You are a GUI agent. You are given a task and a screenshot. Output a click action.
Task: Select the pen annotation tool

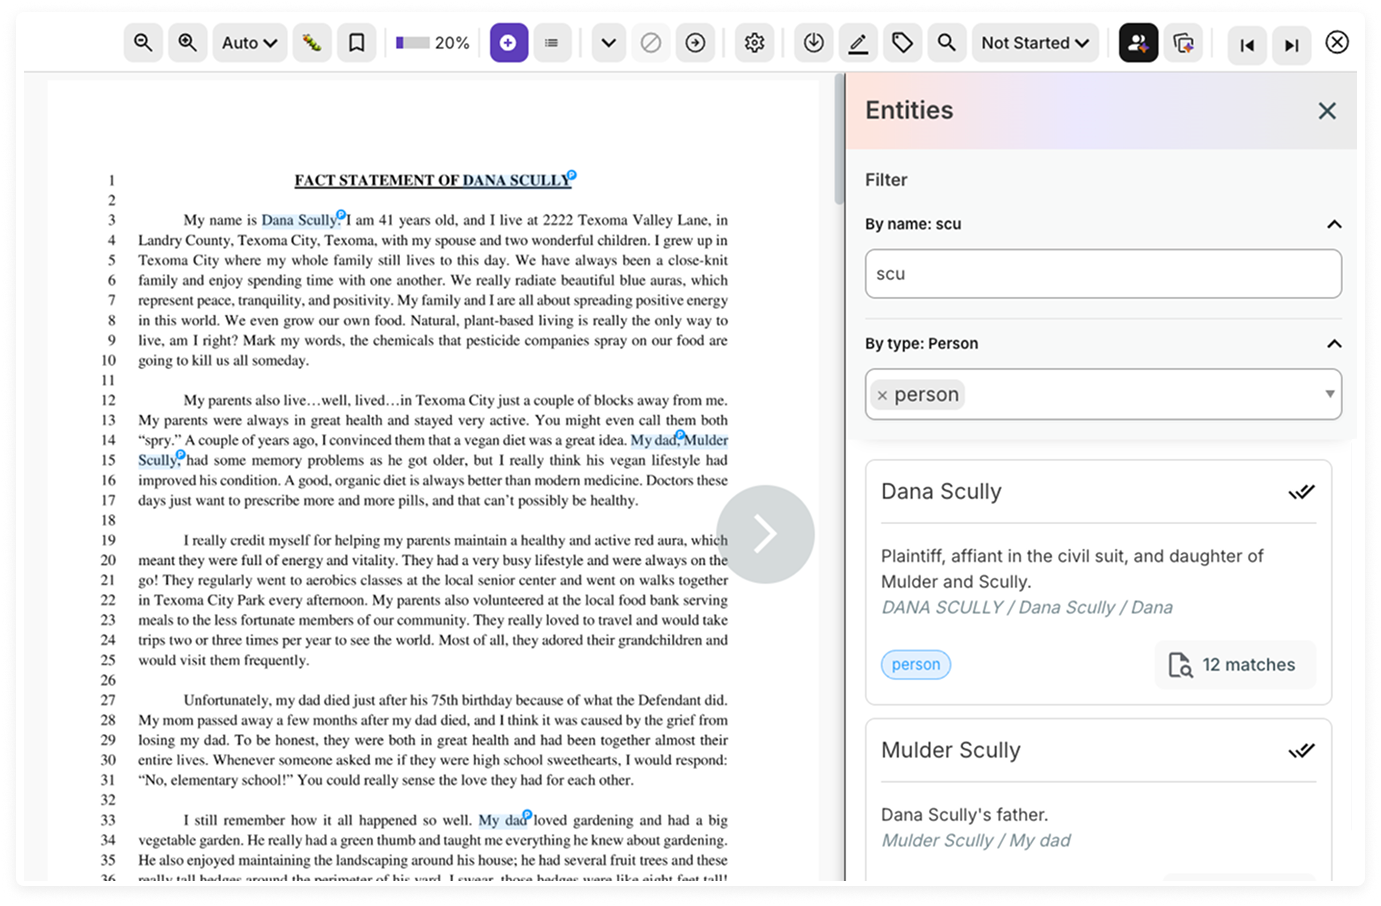[x=858, y=43]
